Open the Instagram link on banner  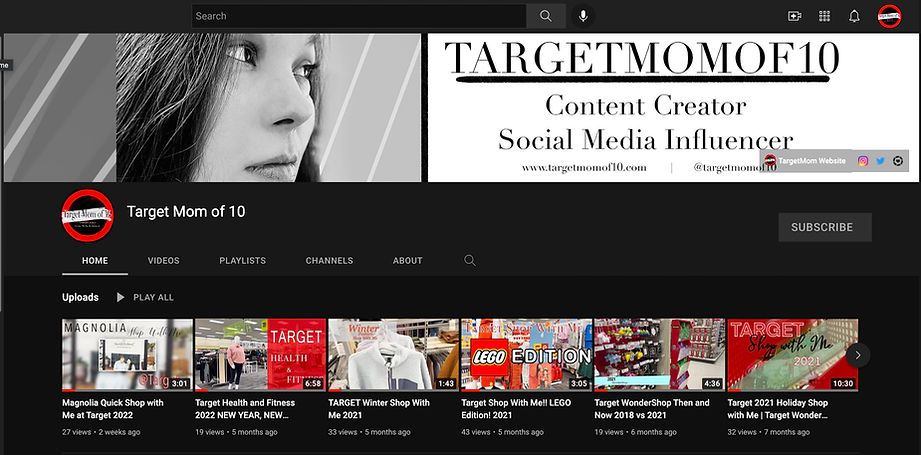[x=863, y=161]
